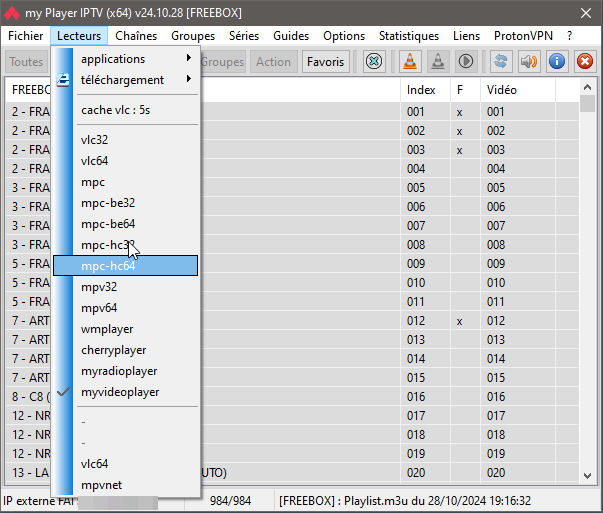Open the blue information icon
The width and height of the screenshot is (603, 513).
(x=557, y=62)
